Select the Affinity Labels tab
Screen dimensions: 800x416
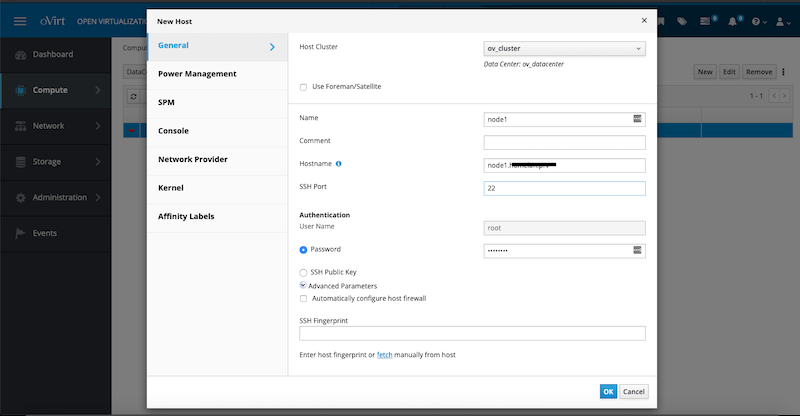pos(217,217)
